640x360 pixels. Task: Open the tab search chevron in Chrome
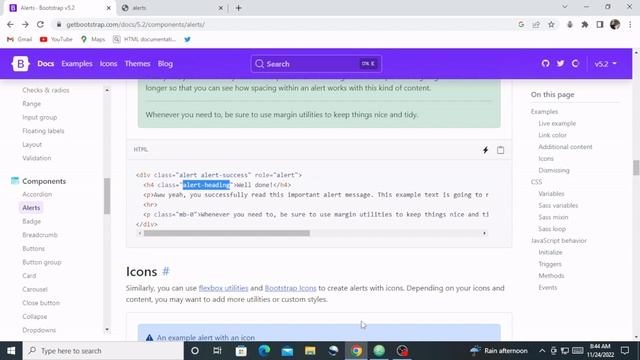pos(564,7)
